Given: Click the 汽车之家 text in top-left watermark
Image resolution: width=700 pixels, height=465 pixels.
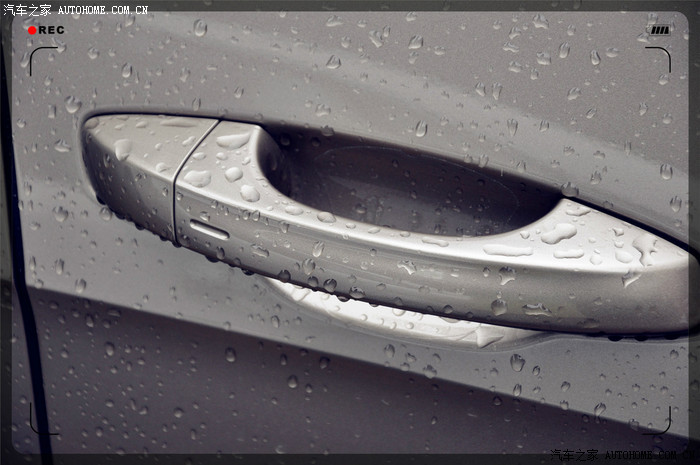Looking at the screenshot, I should coord(28,9).
